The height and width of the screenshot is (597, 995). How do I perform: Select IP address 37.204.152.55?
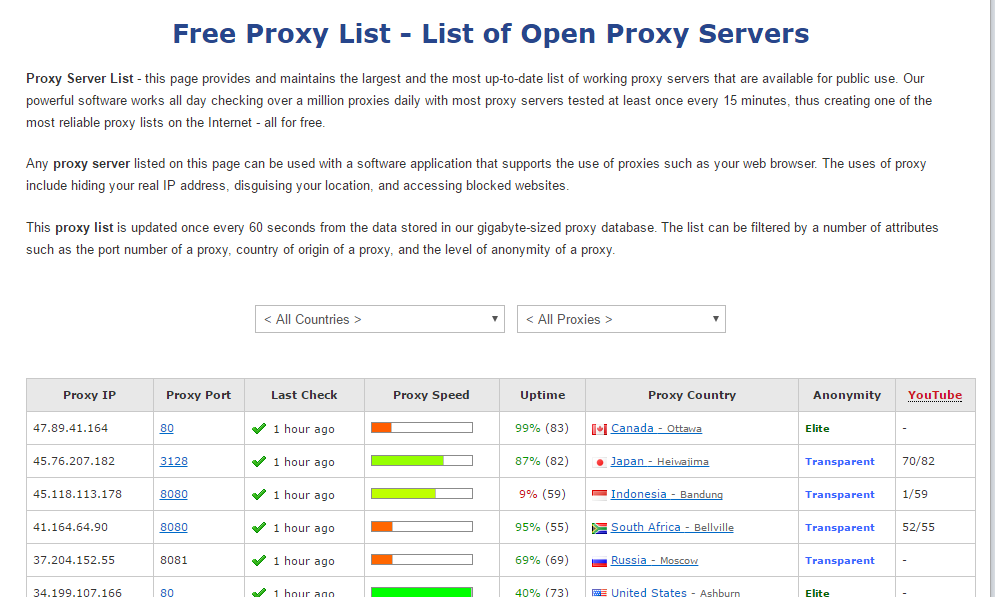tap(74, 560)
